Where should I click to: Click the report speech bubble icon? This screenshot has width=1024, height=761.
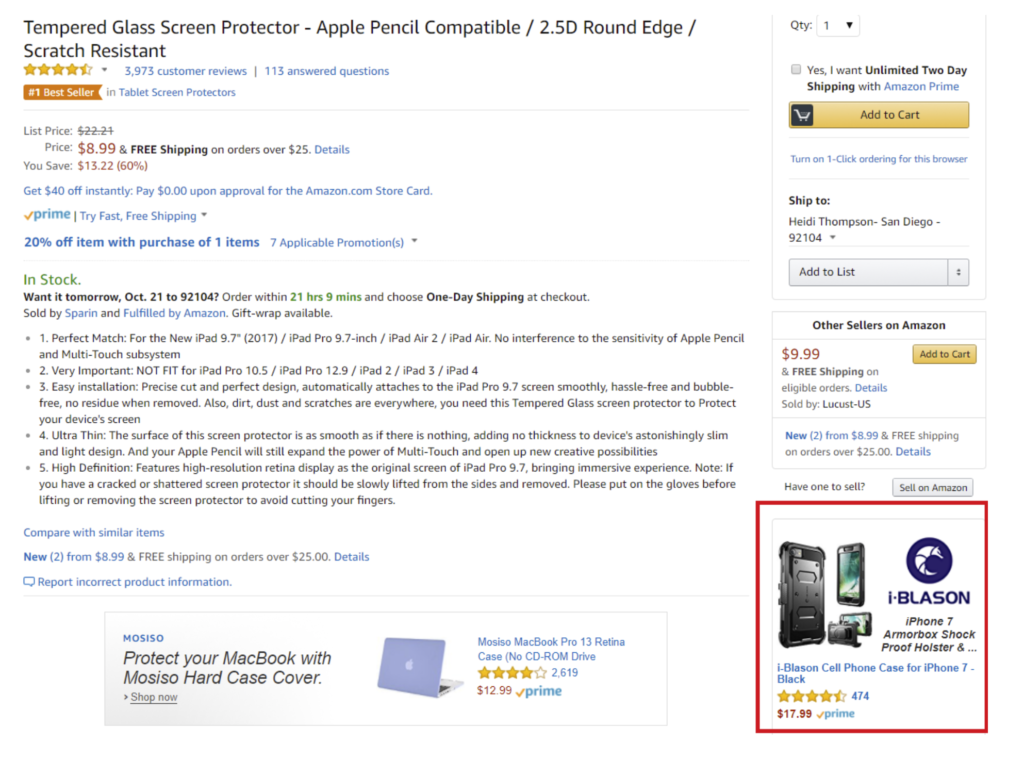point(29,582)
